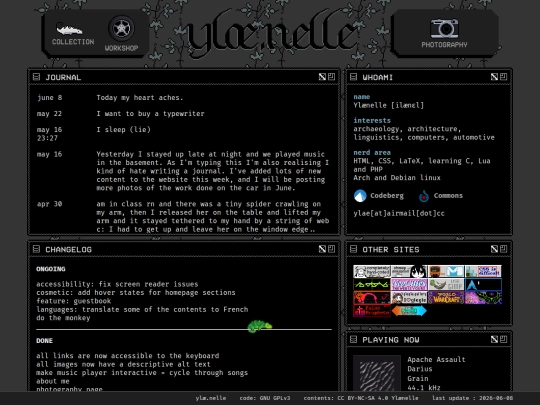Open the 'completely hand-coded' site badge
Image resolution: width=540 pixels, height=405 pixels.
point(372,272)
